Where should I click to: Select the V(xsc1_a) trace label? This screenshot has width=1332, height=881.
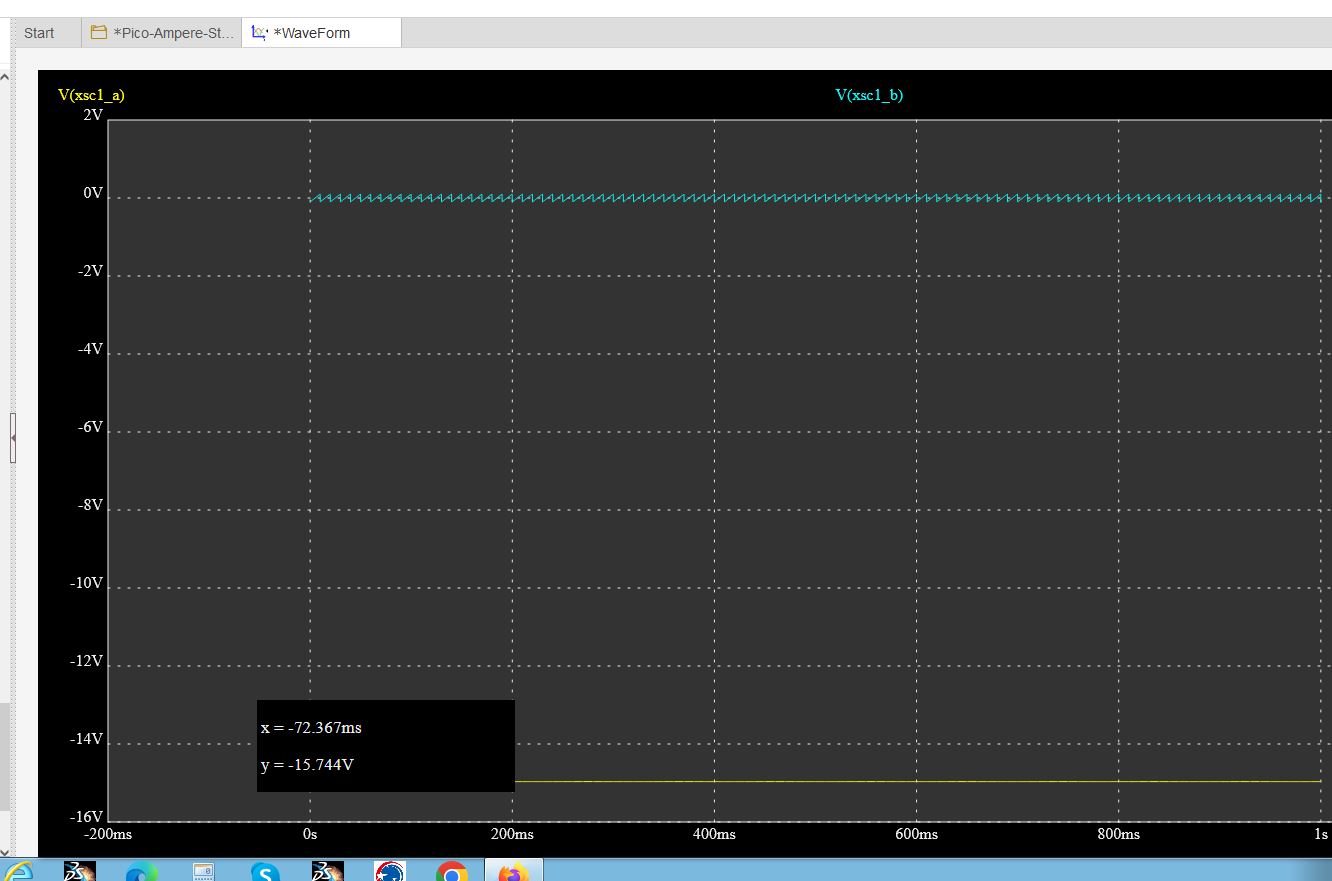click(91, 95)
